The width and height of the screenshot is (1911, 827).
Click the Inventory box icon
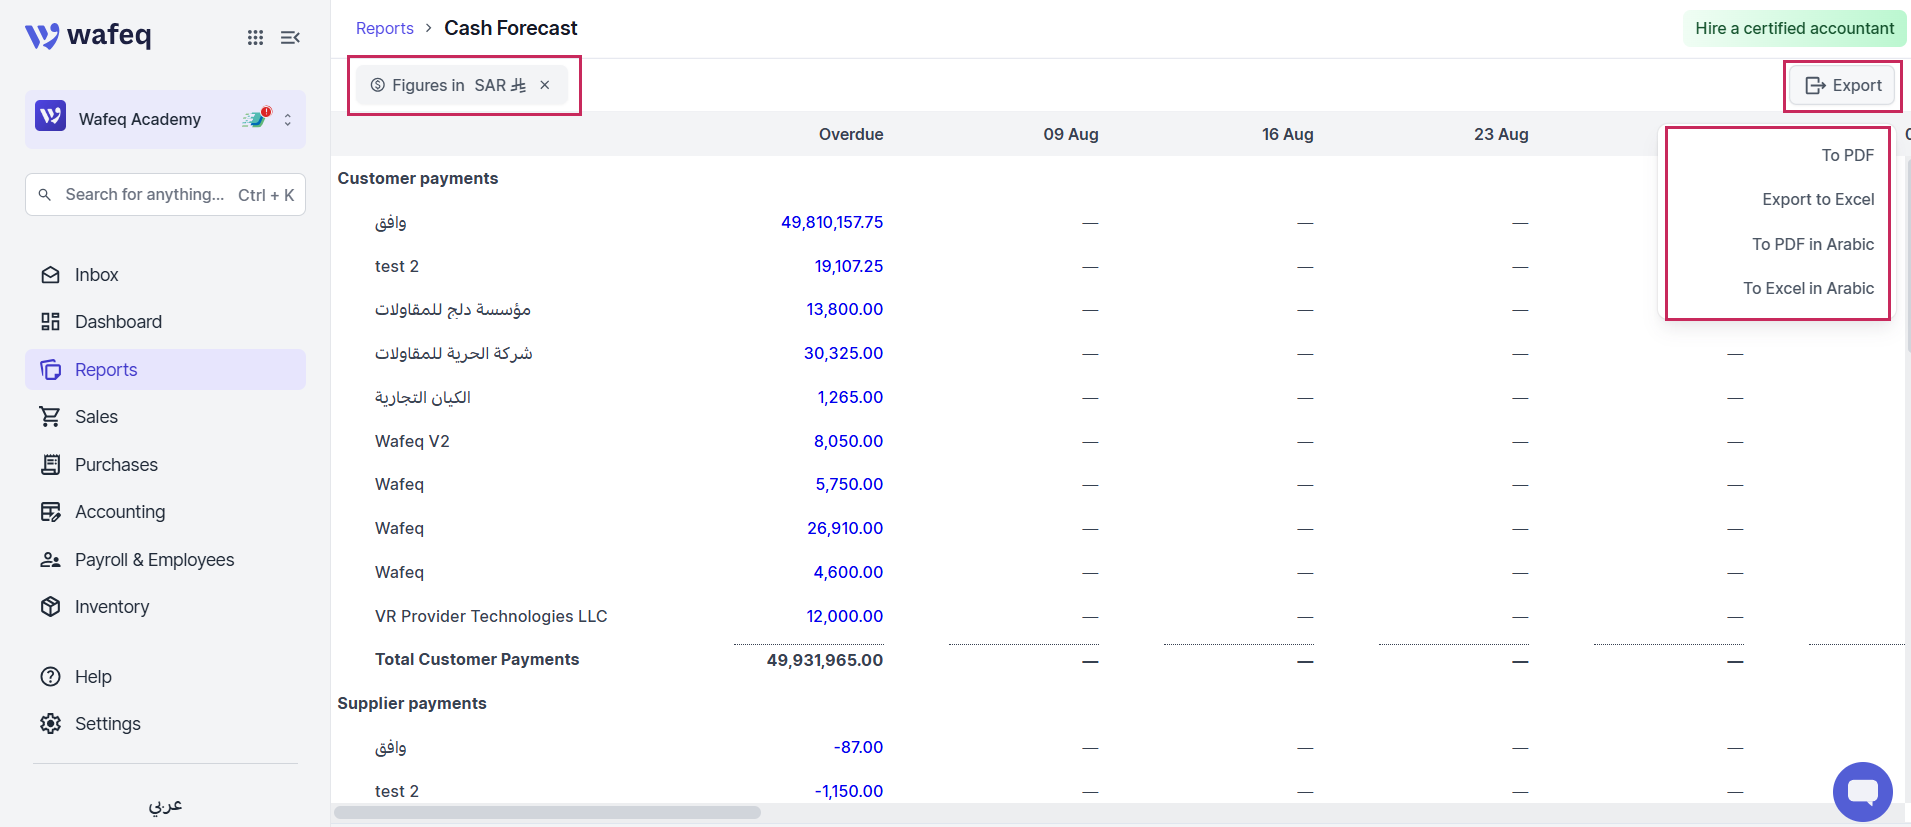coord(50,607)
